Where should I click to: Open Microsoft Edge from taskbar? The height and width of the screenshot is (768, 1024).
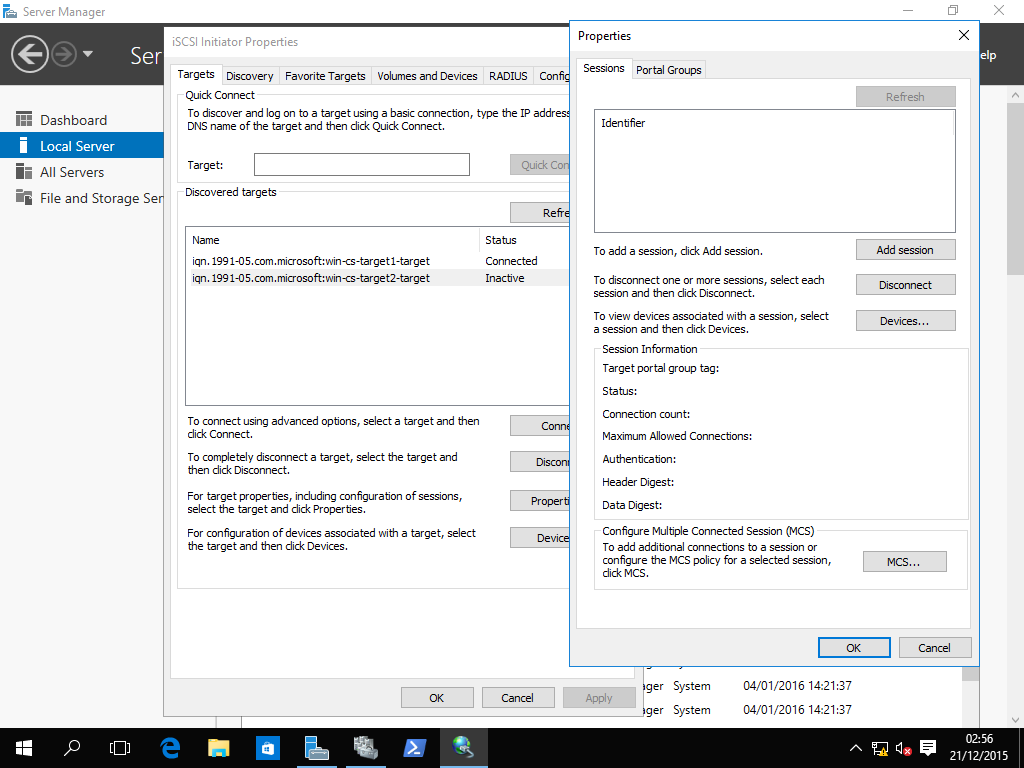[x=170, y=747]
